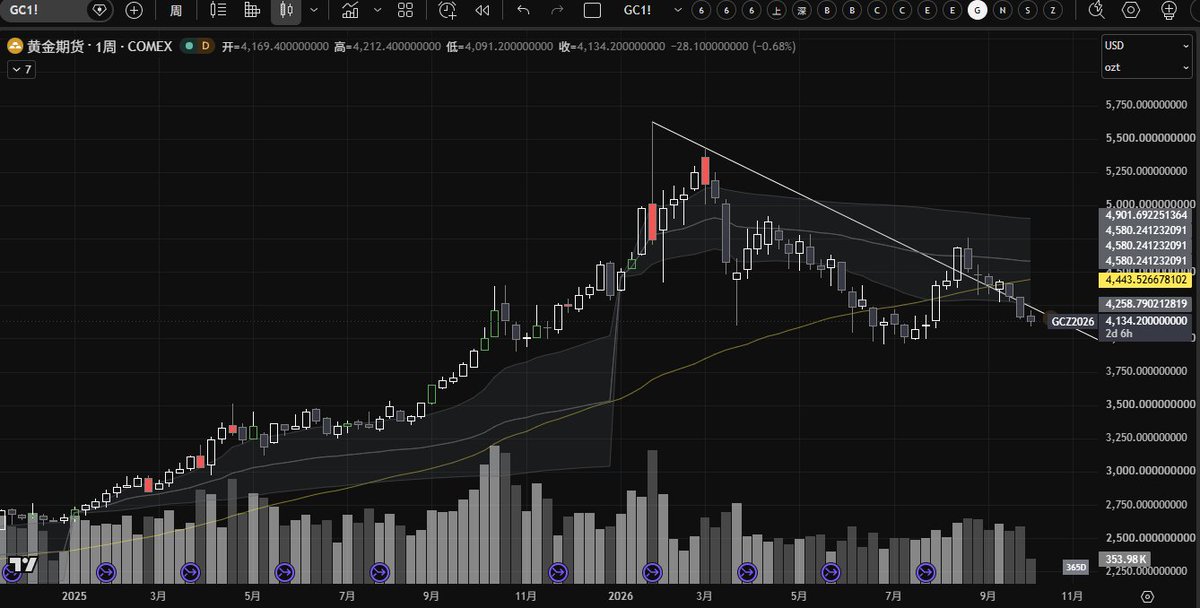Switch to the N circle button

coord(1002,10)
